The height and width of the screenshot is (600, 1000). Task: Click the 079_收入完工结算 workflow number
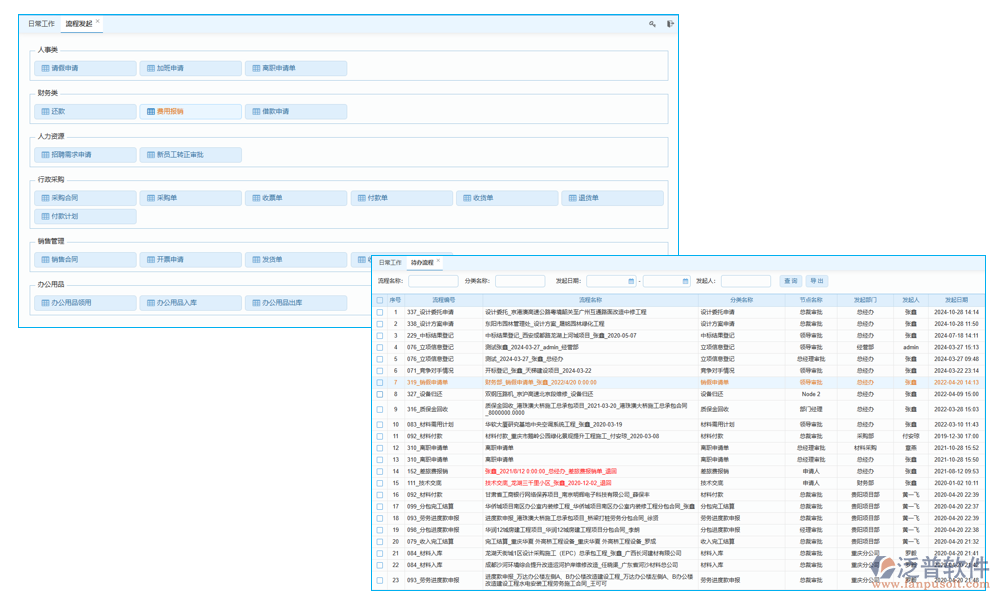pyautogui.click(x=430, y=542)
